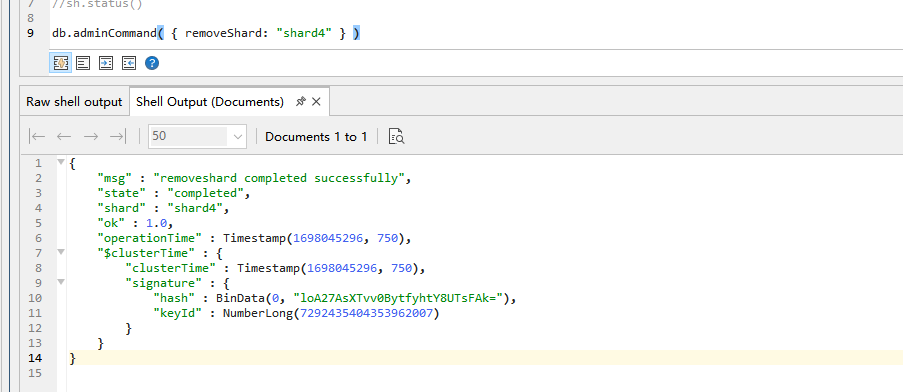903x392 pixels.
Task: Switch to Raw shell output tab
Action: point(74,102)
